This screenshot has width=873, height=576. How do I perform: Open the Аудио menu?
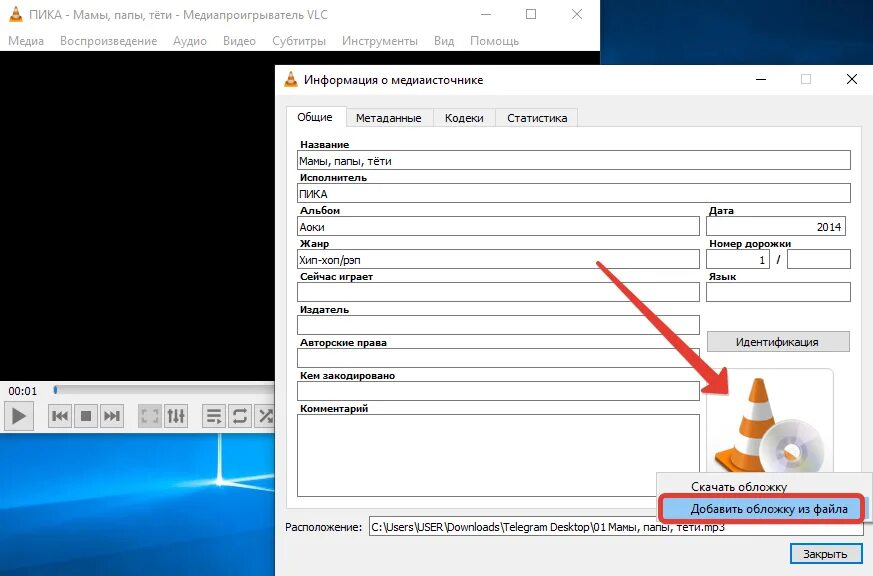tap(190, 41)
